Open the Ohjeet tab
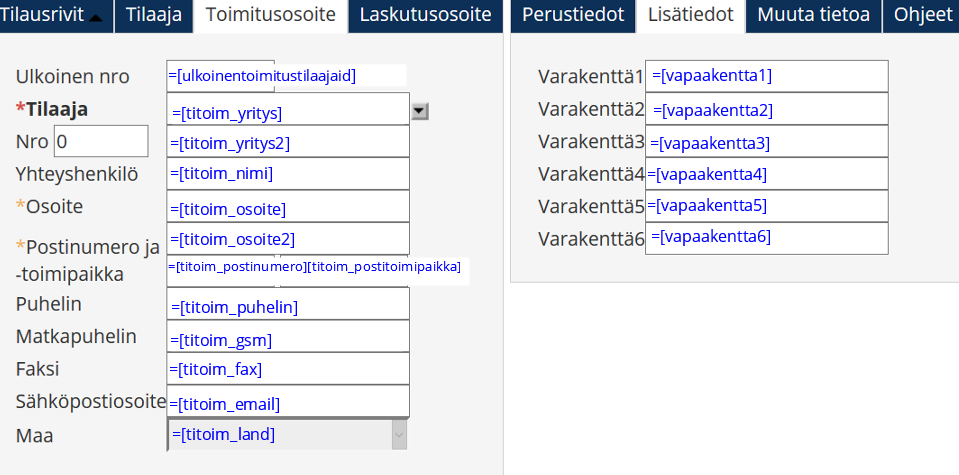The width and height of the screenshot is (959, 475). [923, 15]
